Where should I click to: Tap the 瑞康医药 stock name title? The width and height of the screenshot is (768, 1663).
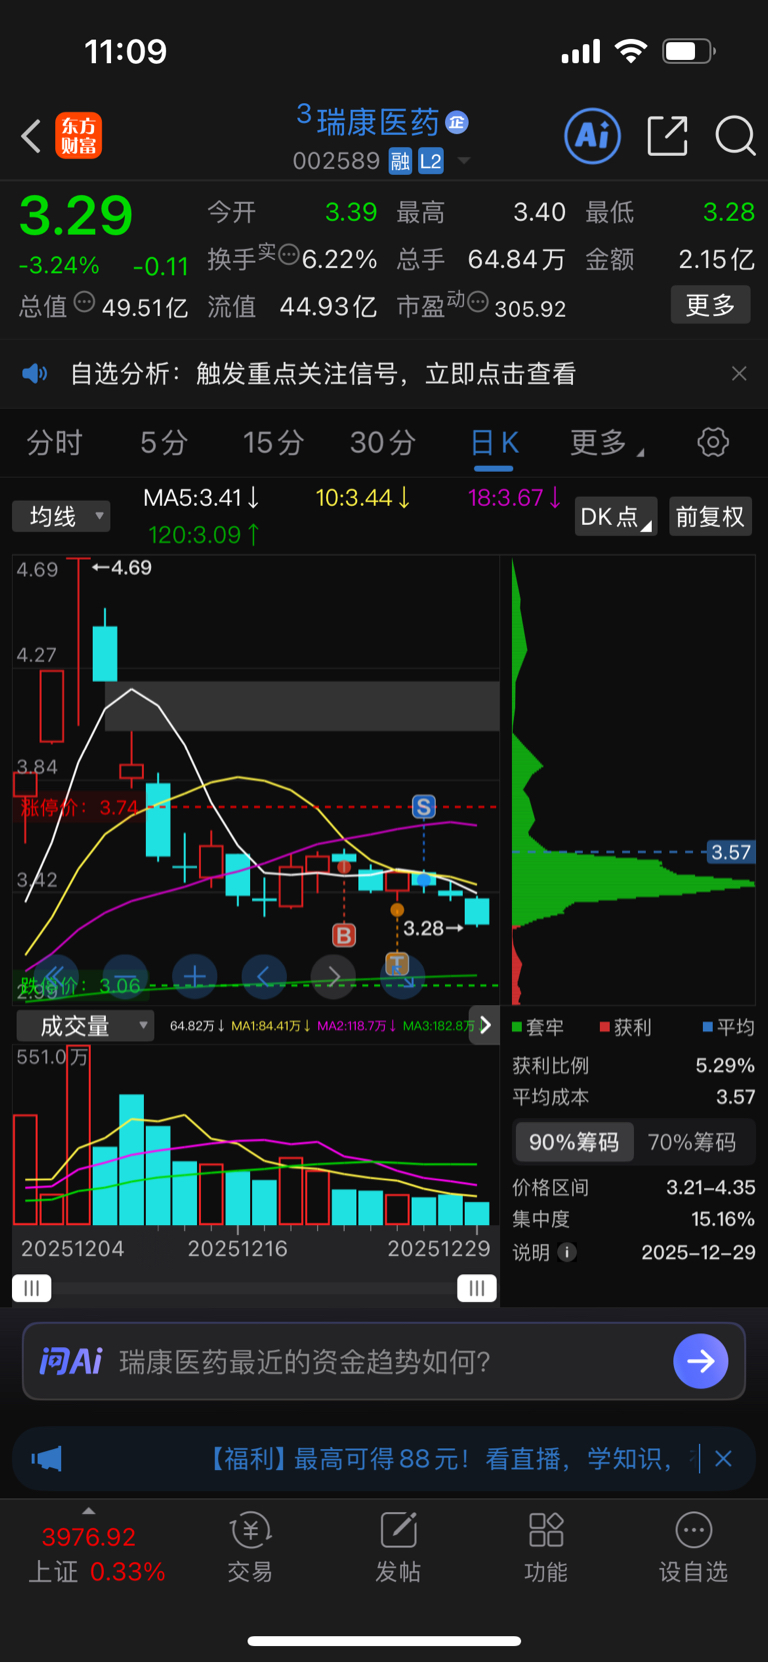pyautogui.click(x=378, y=122)
